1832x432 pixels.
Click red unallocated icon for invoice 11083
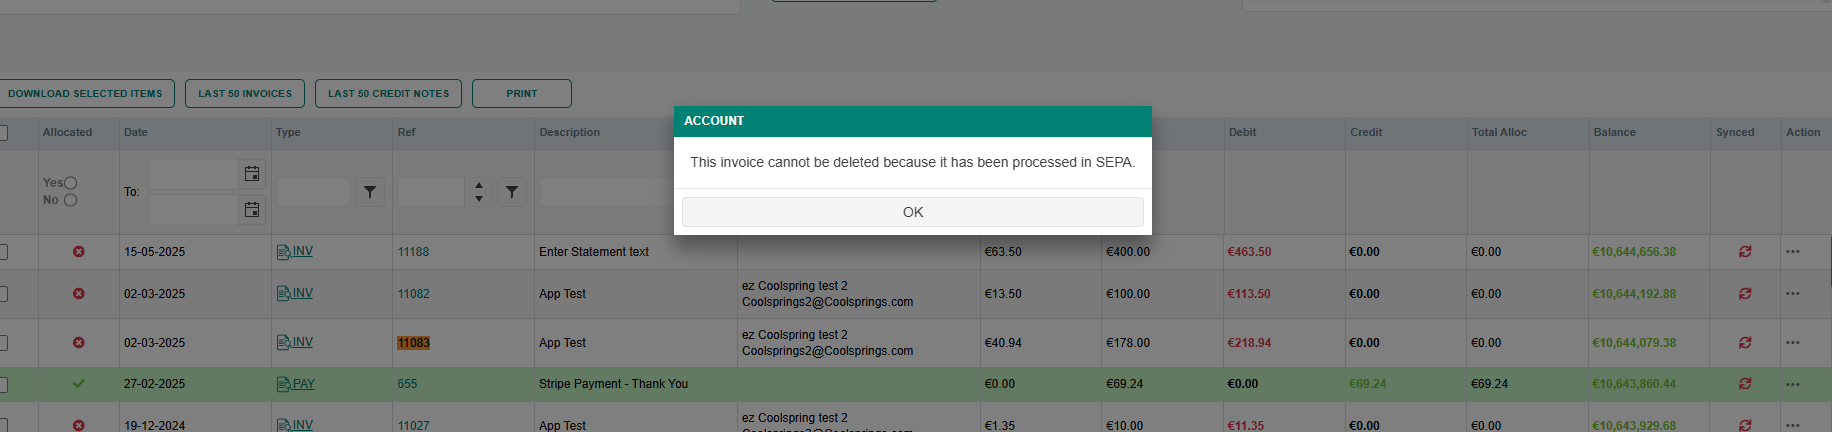(79, 343)
